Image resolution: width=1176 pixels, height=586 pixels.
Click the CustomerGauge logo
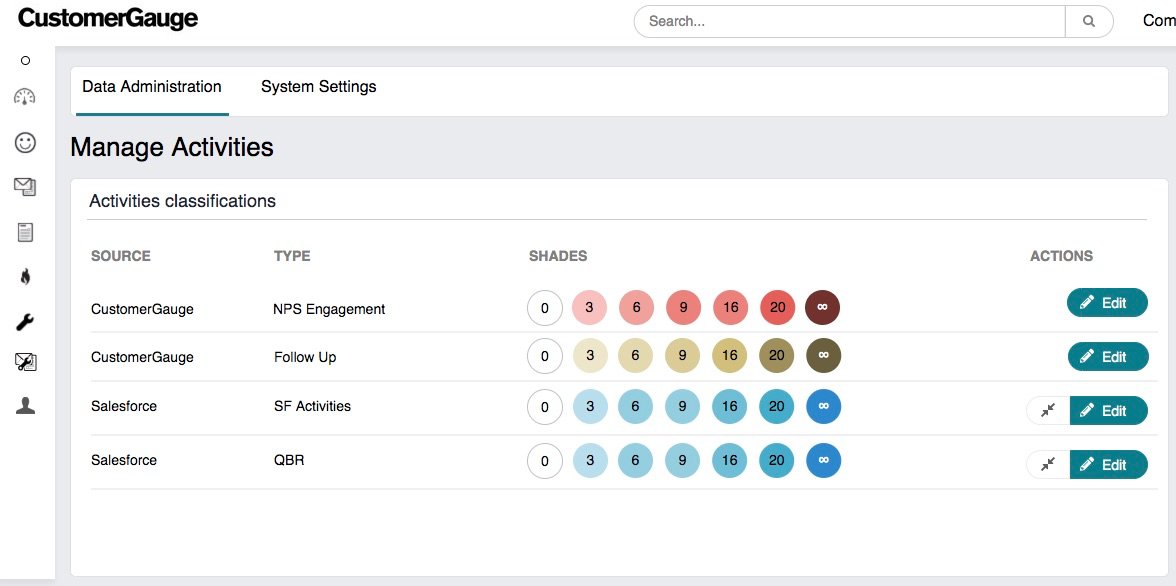point(108,18)
